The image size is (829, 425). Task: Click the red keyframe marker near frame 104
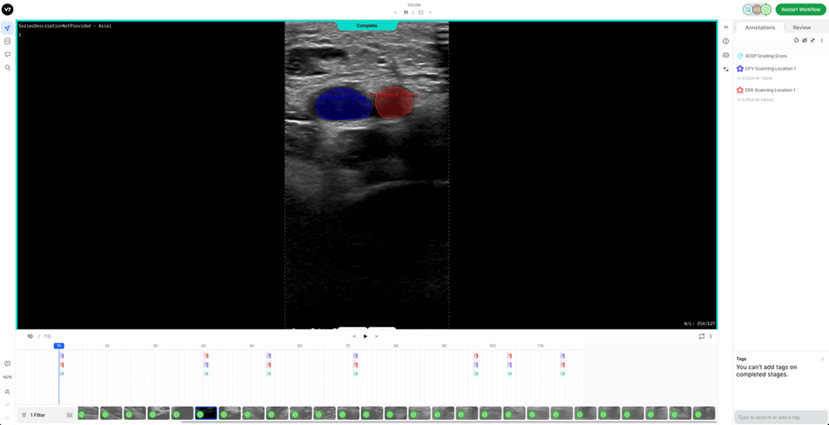(510, 356)
